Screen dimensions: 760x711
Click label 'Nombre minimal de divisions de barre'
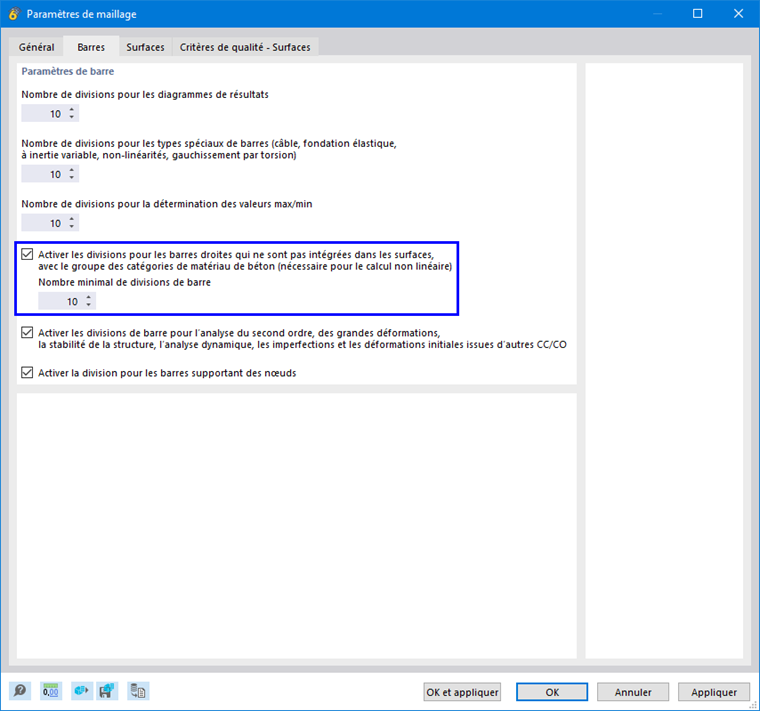pos(125,282)
